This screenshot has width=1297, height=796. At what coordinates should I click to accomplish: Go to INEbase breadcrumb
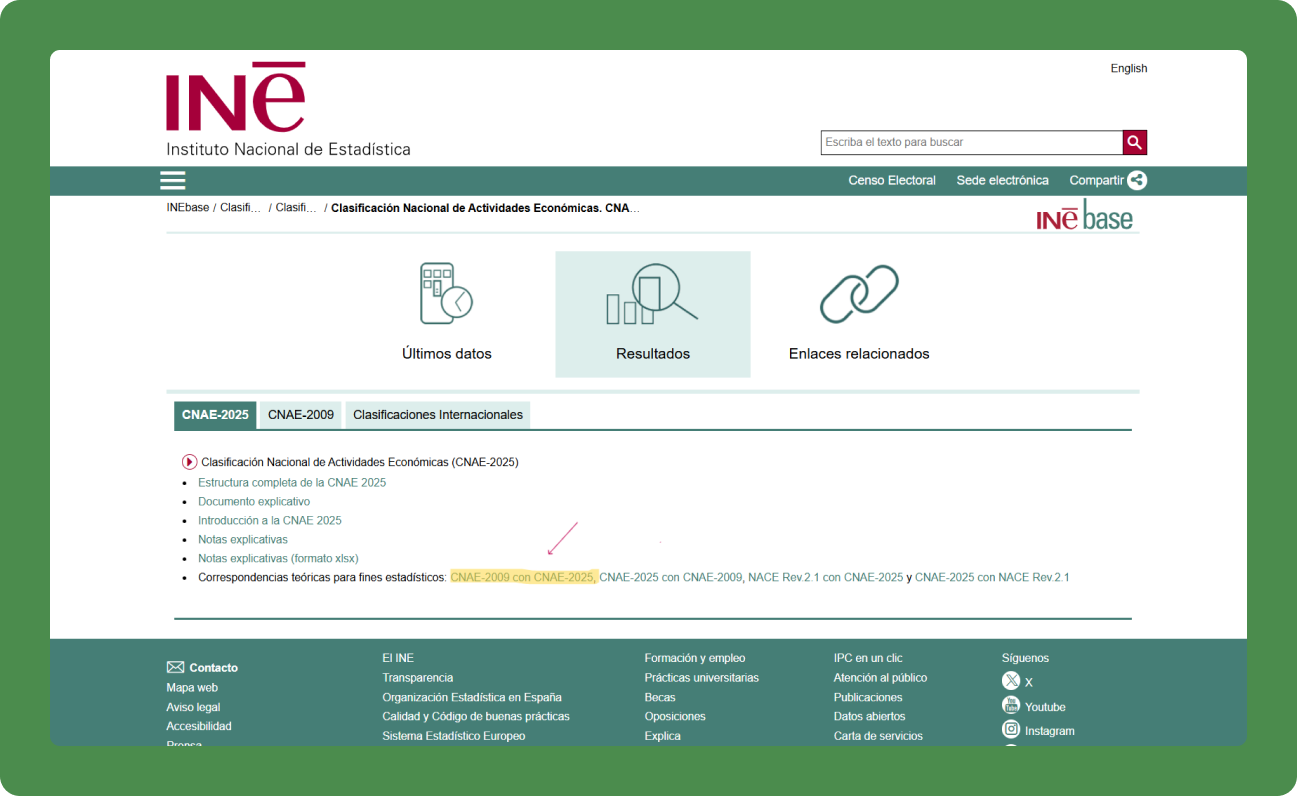(188, 208)
